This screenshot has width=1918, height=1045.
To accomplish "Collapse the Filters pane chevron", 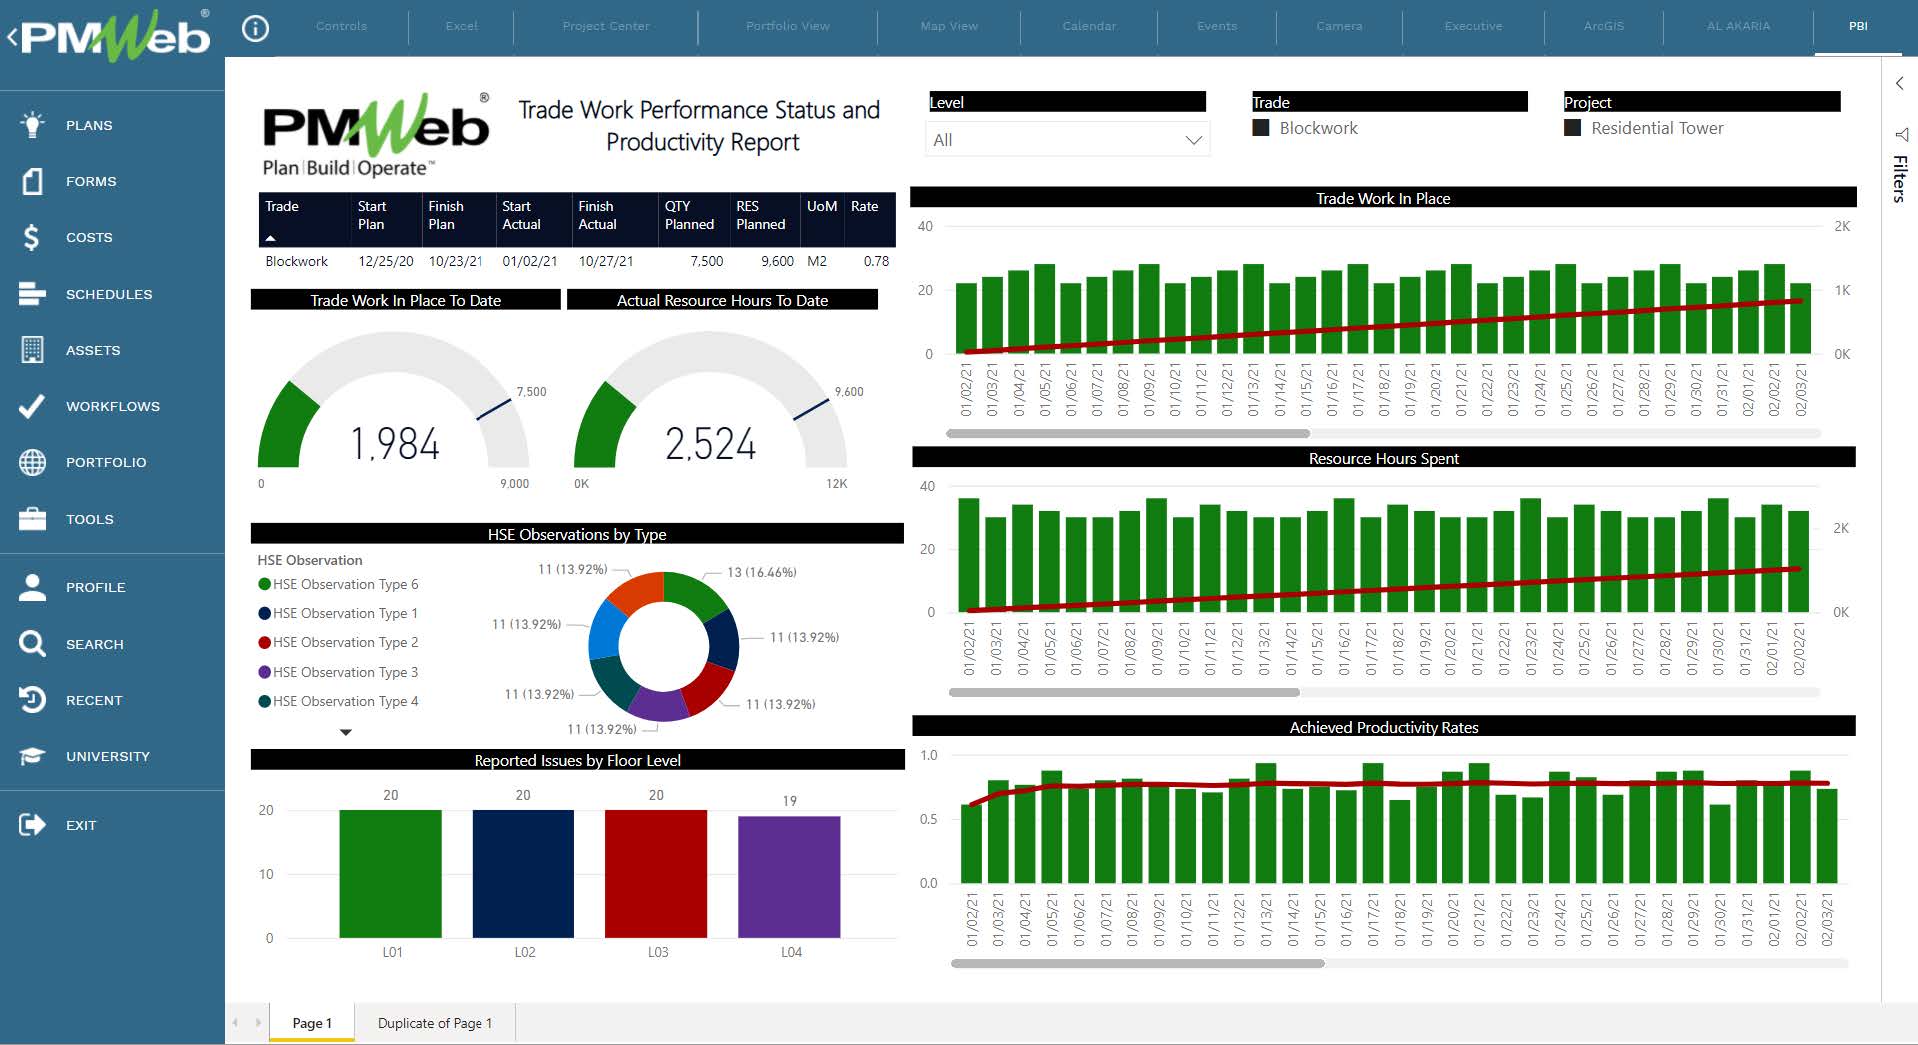I will [x=1899, y=83].
